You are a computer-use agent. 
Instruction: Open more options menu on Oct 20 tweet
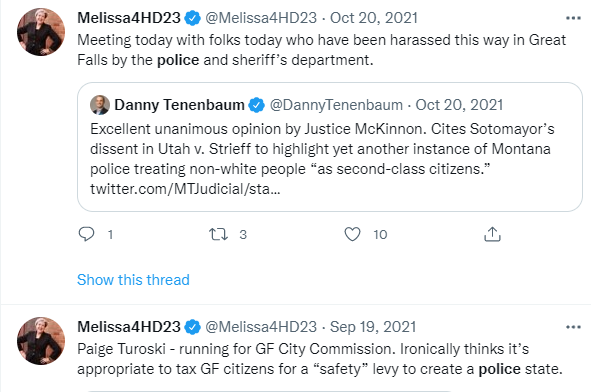pos(573,18)
